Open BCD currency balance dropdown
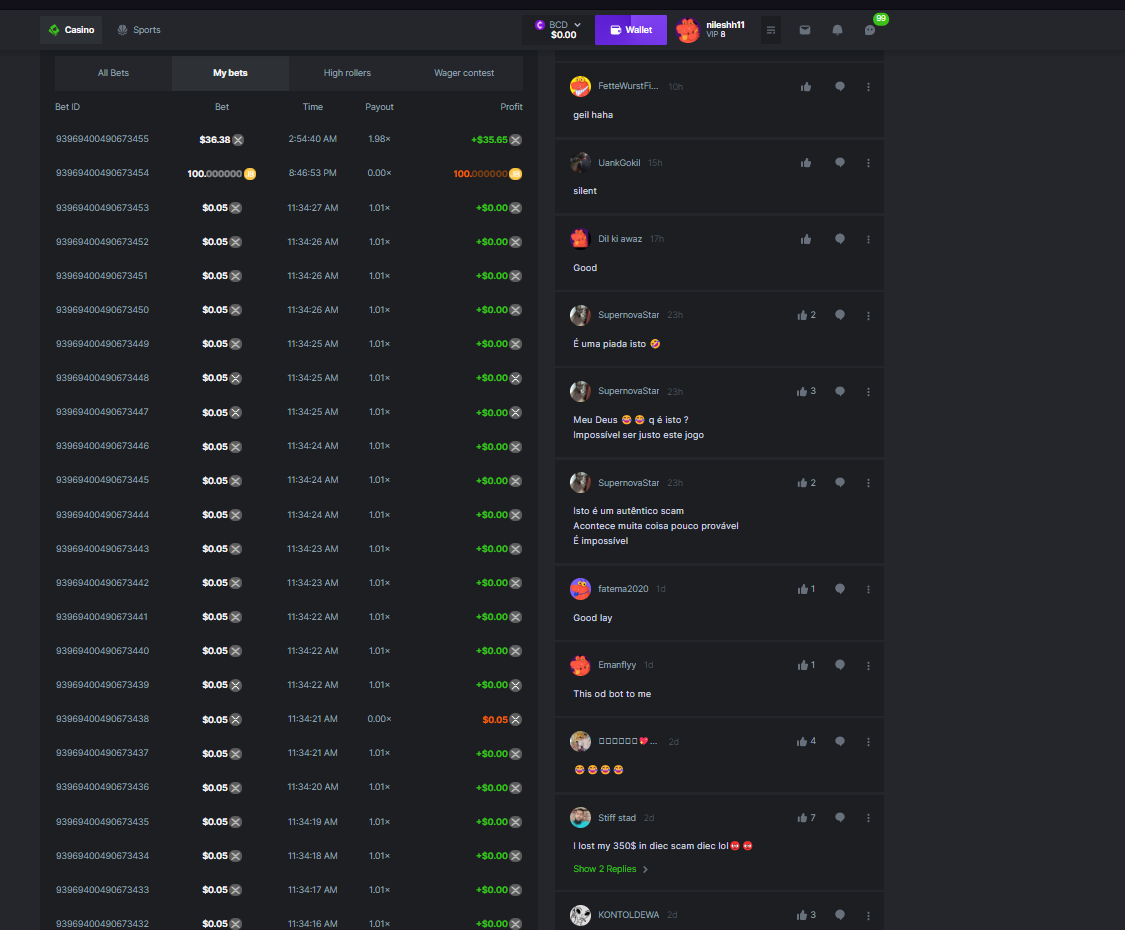This screenshot has height=930, width=1125. [x=559, y=30]
